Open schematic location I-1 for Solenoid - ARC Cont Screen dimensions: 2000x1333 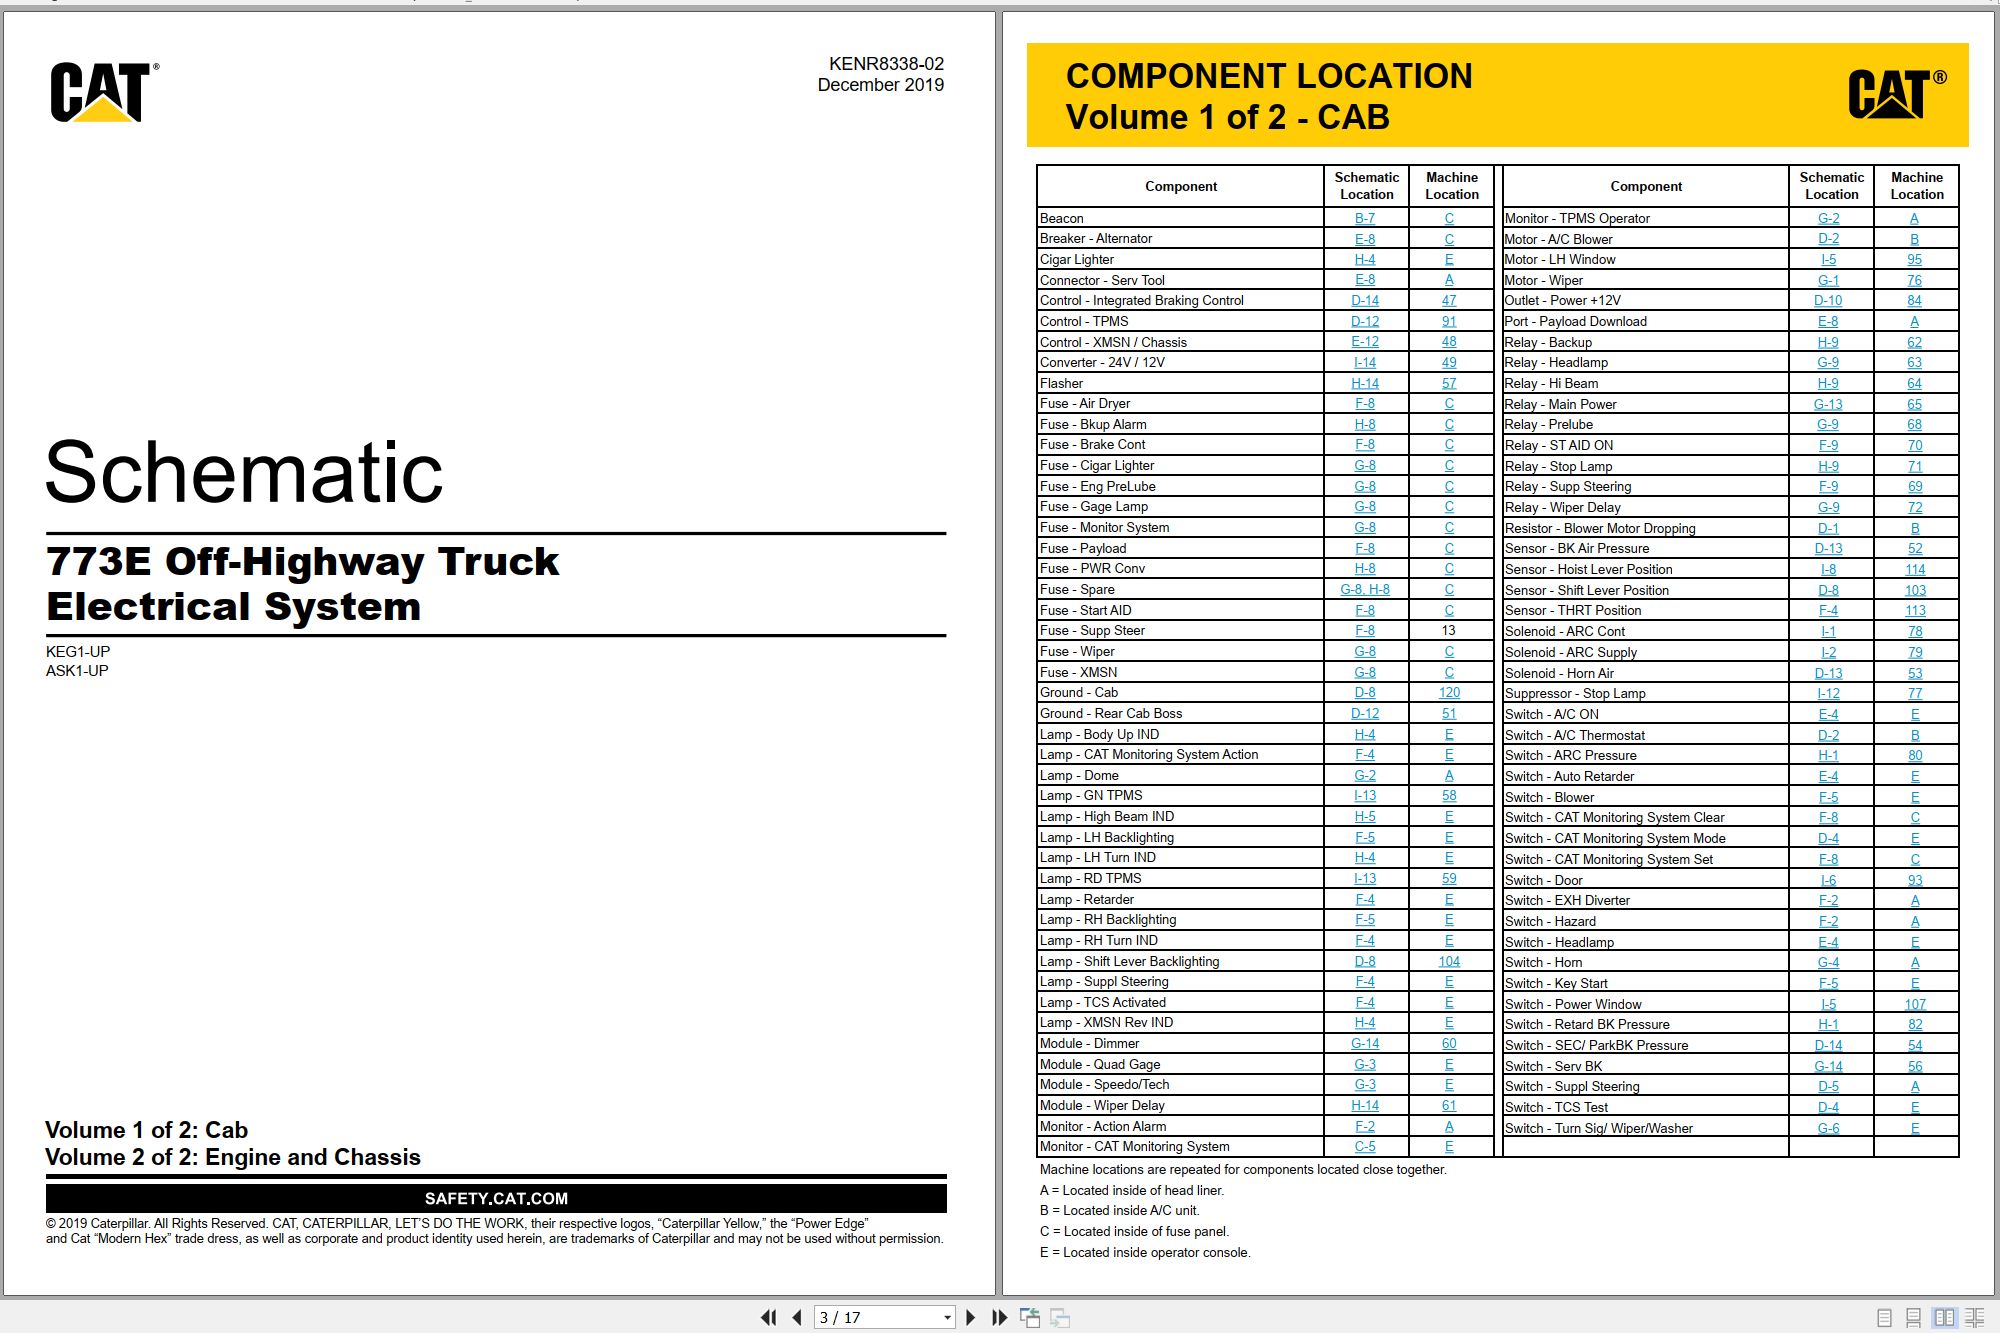(x=1828, y=631)
